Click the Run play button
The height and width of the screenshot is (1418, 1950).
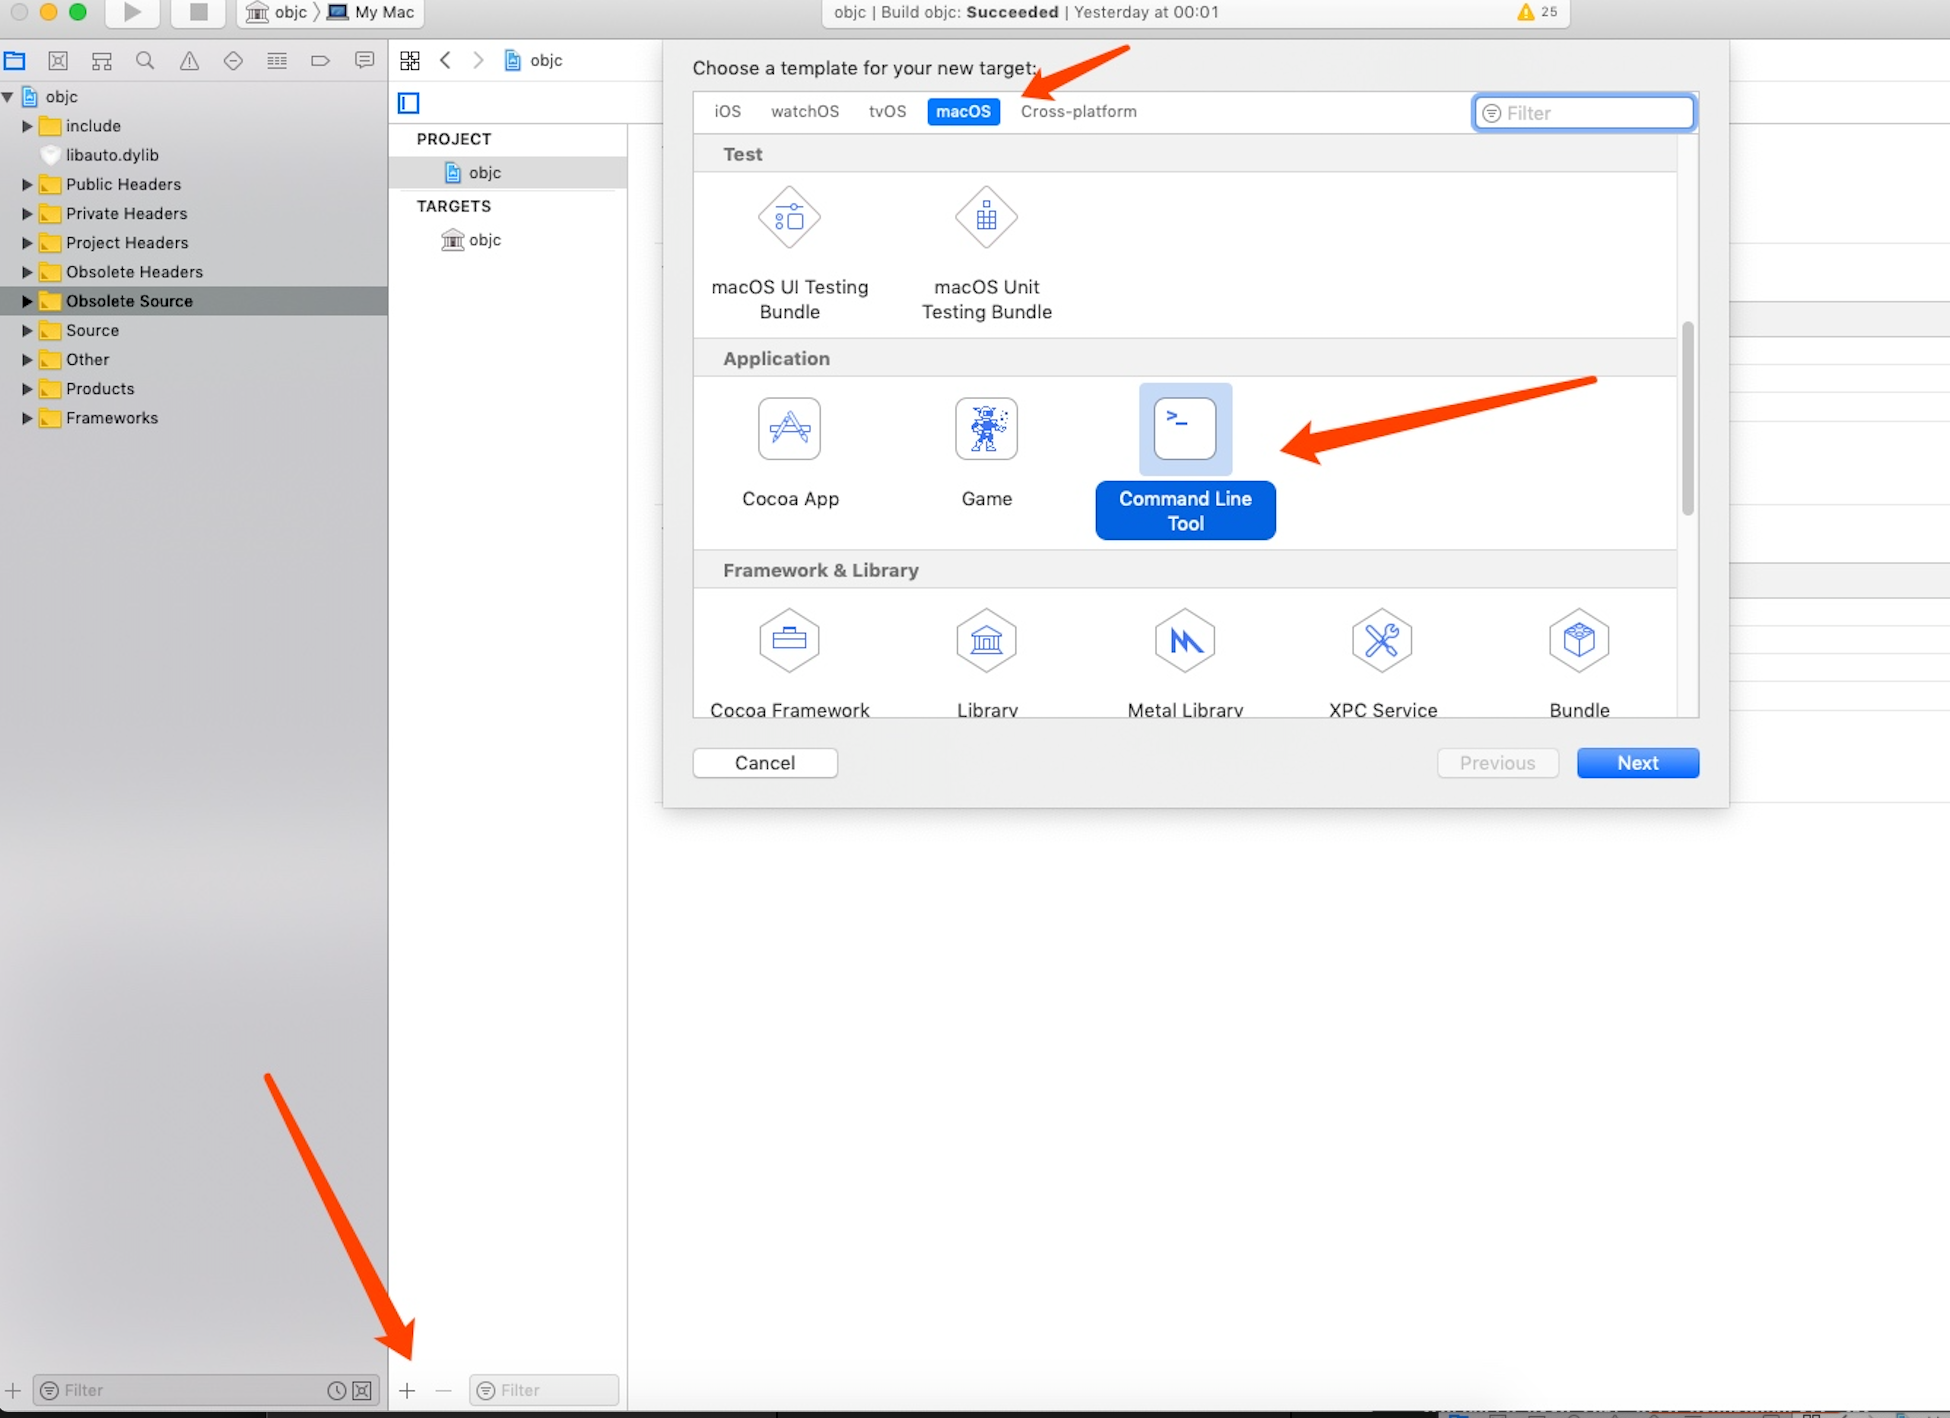point(132,12)
